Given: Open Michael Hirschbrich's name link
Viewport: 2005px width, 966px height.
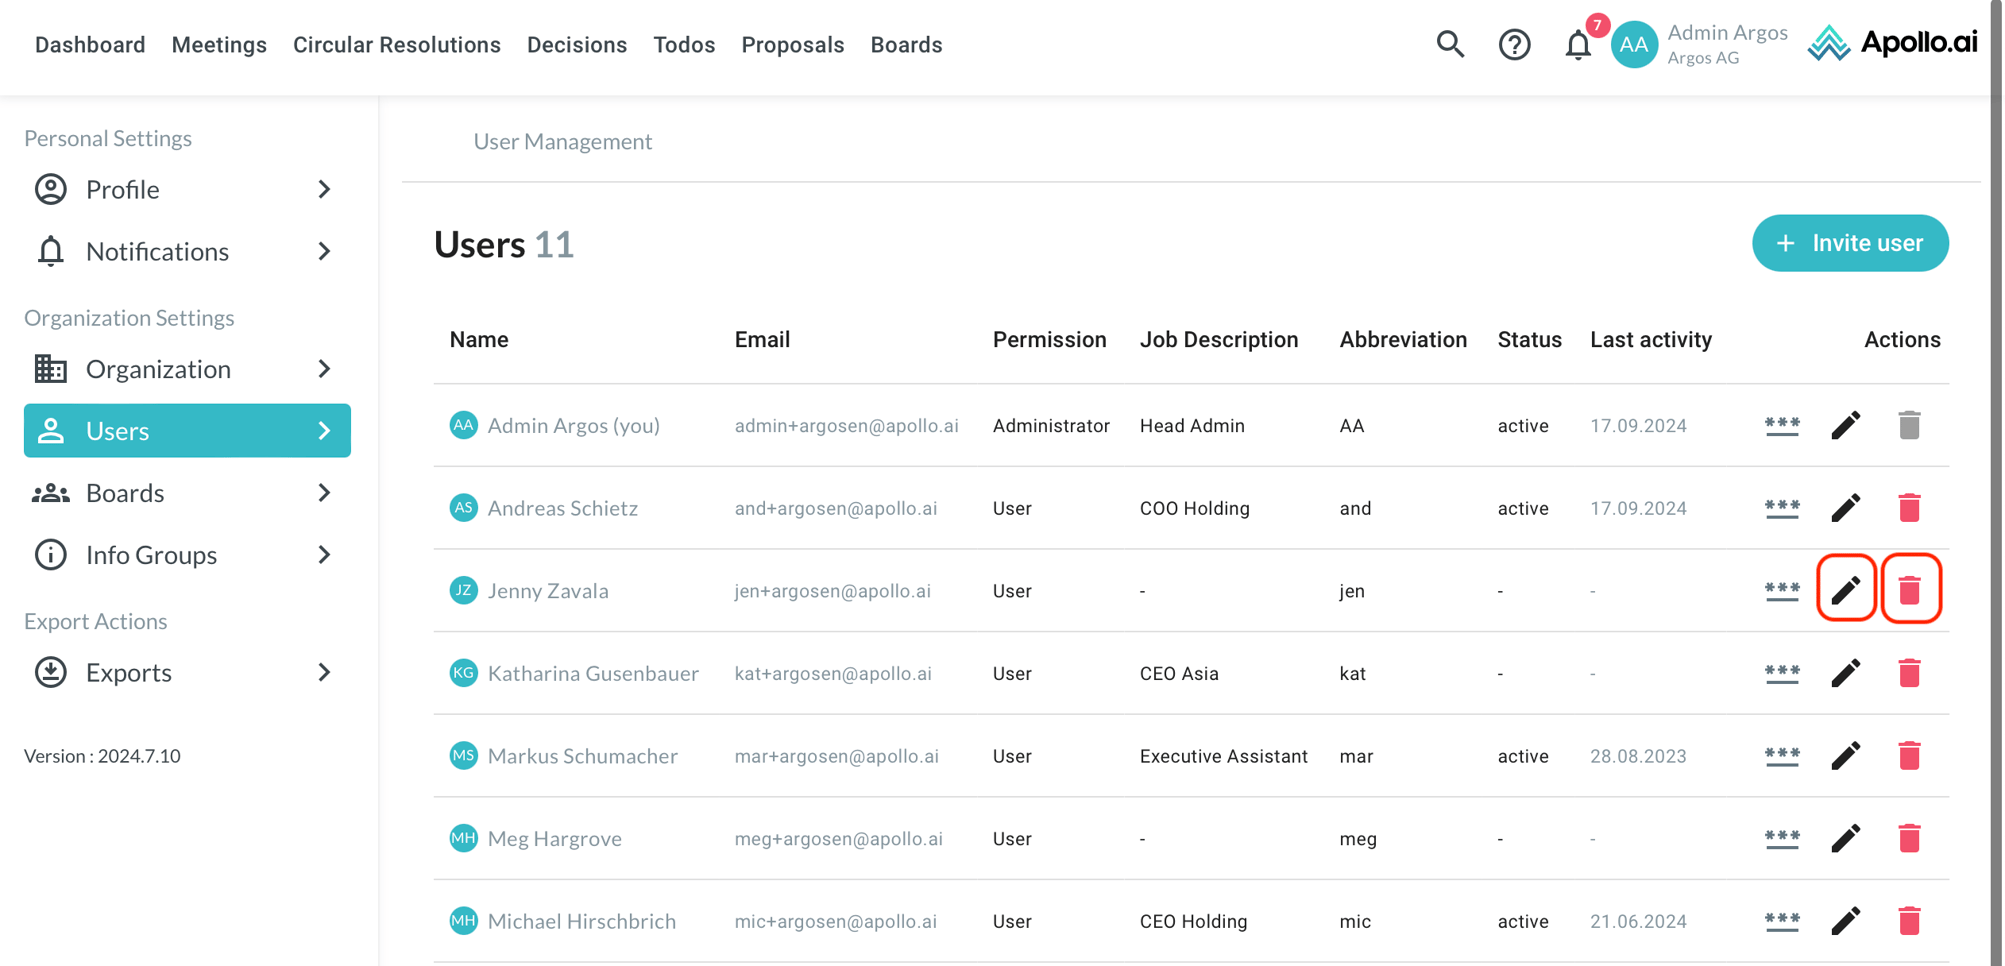Looking at the screenshot, I should 582,921.
